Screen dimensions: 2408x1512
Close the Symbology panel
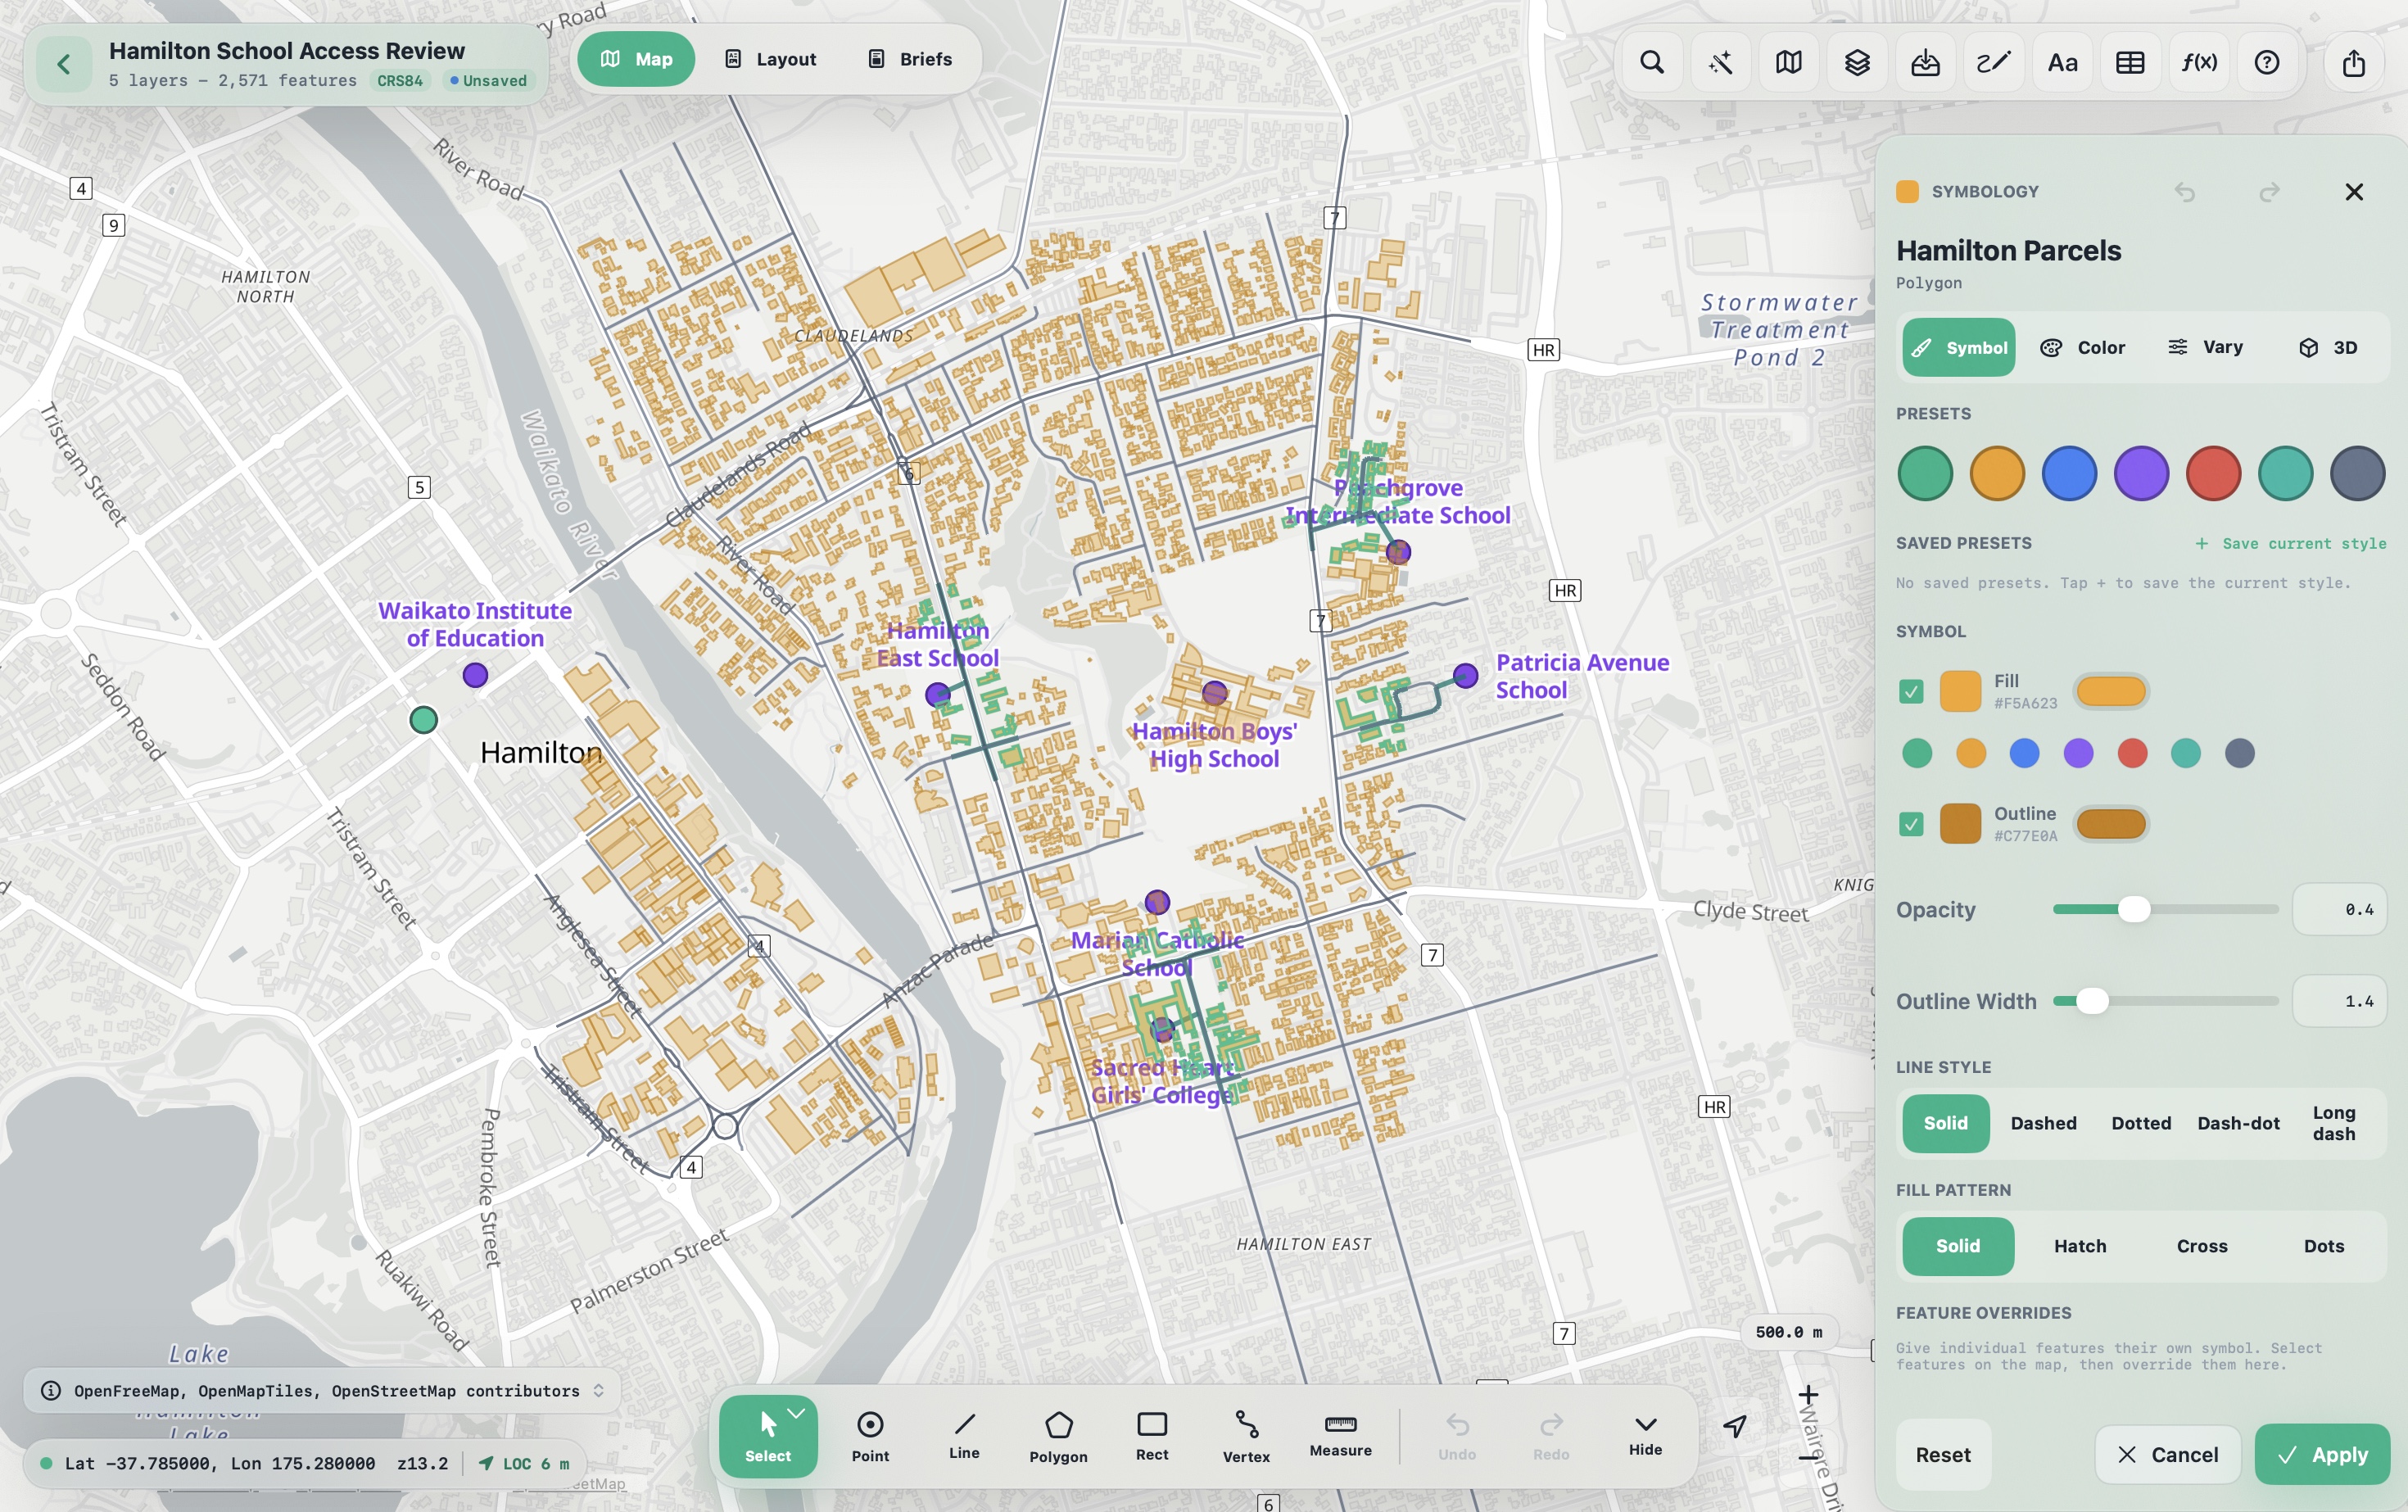click(2354, 192)
